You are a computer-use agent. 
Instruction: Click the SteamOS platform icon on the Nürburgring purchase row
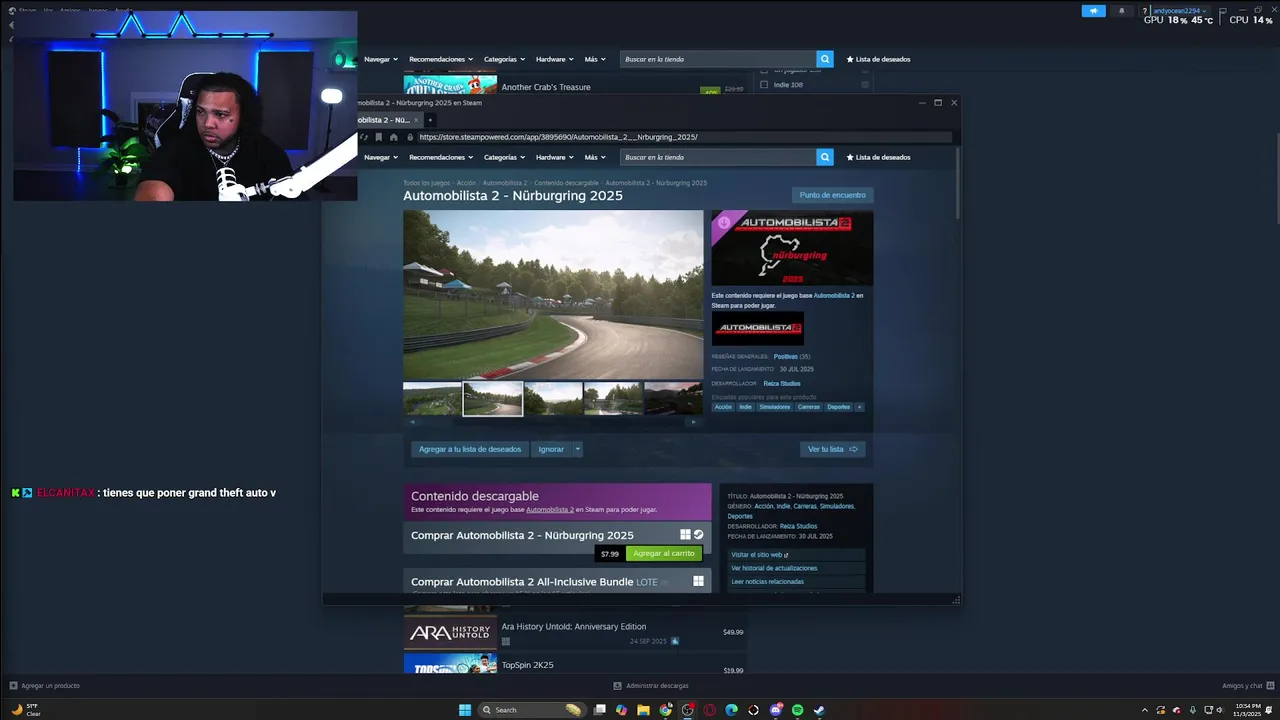[698, 535]
